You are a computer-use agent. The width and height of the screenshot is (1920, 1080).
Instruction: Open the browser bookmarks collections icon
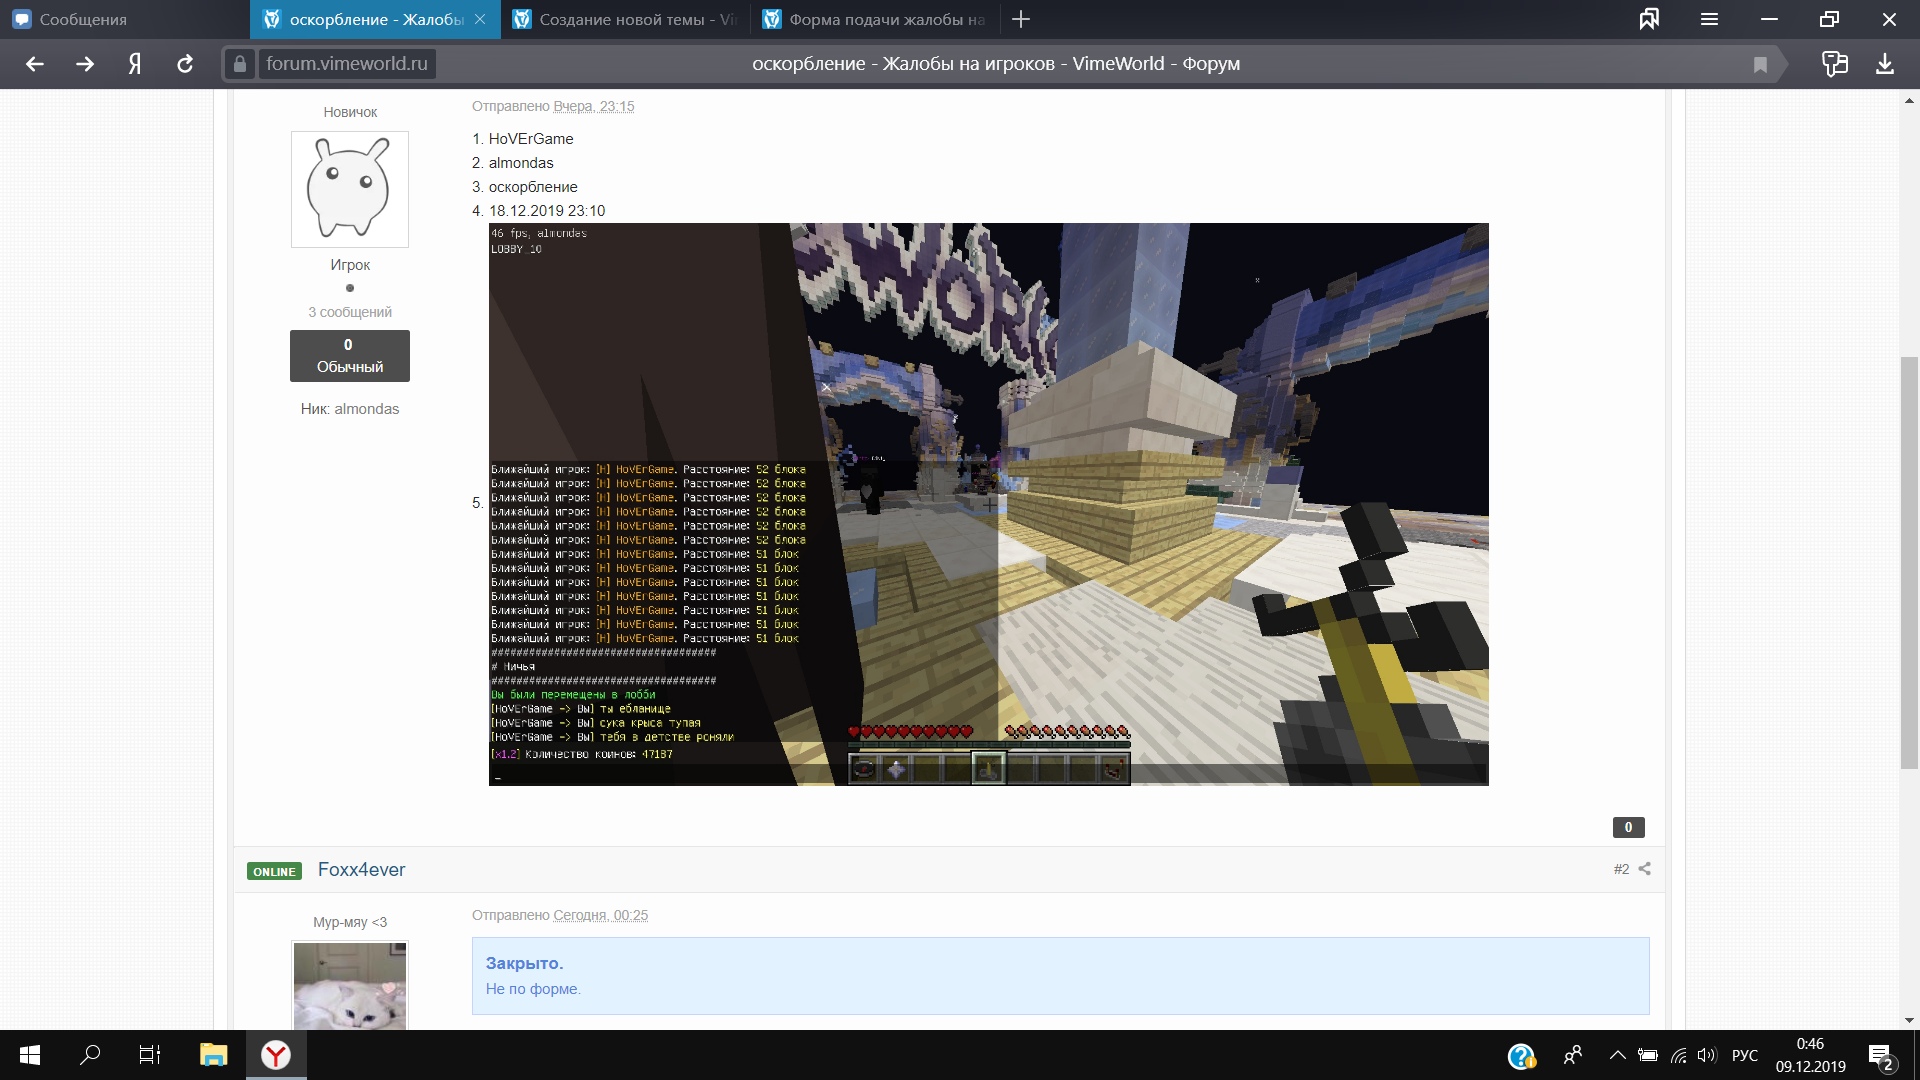pos(1649,19)
